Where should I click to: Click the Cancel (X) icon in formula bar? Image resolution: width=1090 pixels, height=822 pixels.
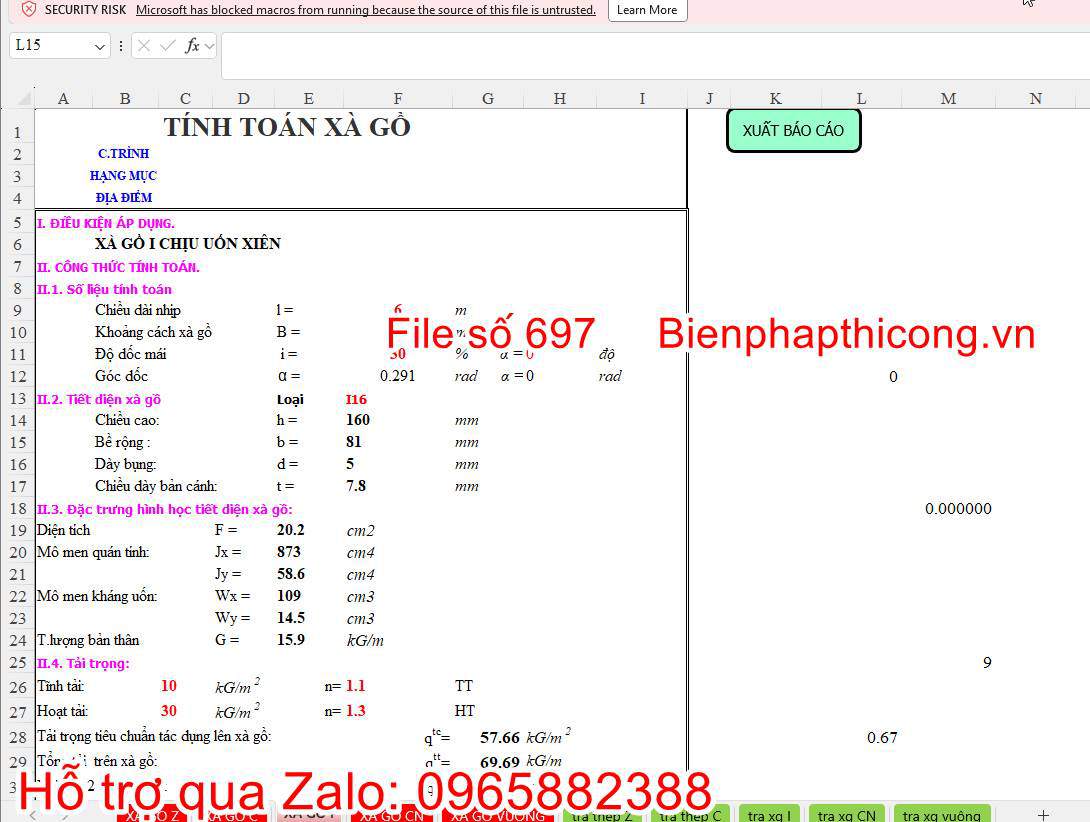(144, 46)
